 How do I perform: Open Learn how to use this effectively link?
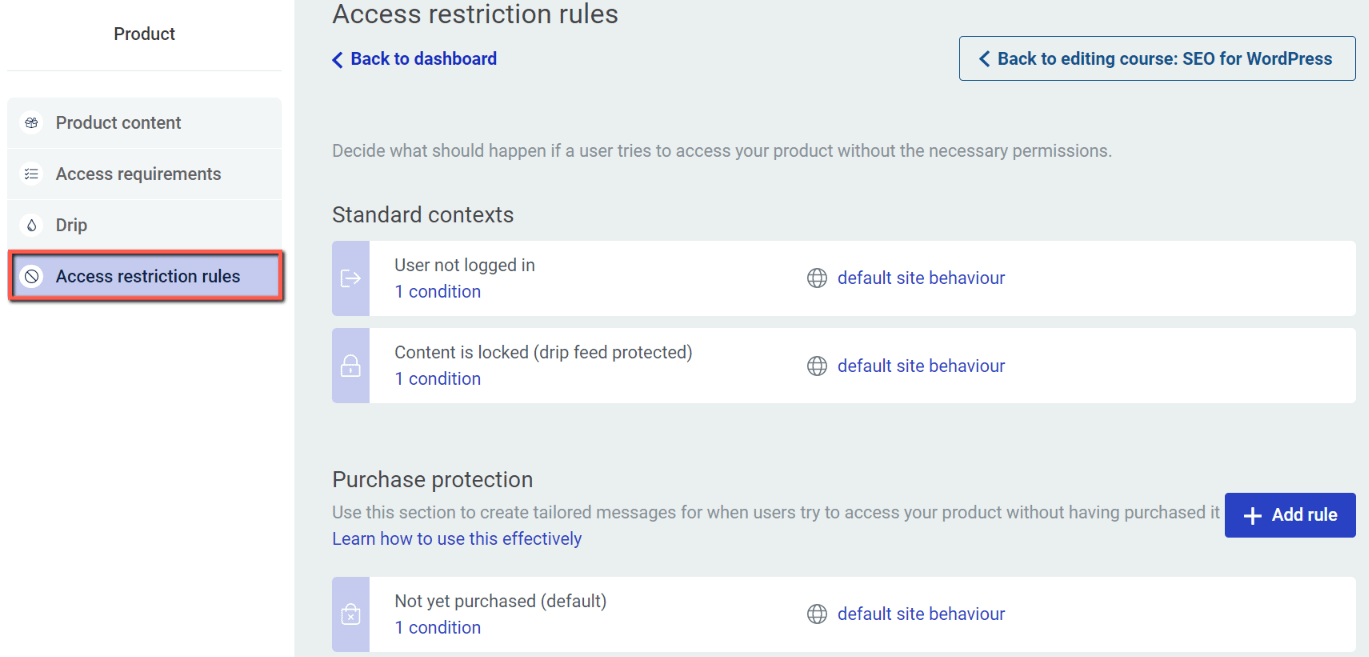coord(457,539)
